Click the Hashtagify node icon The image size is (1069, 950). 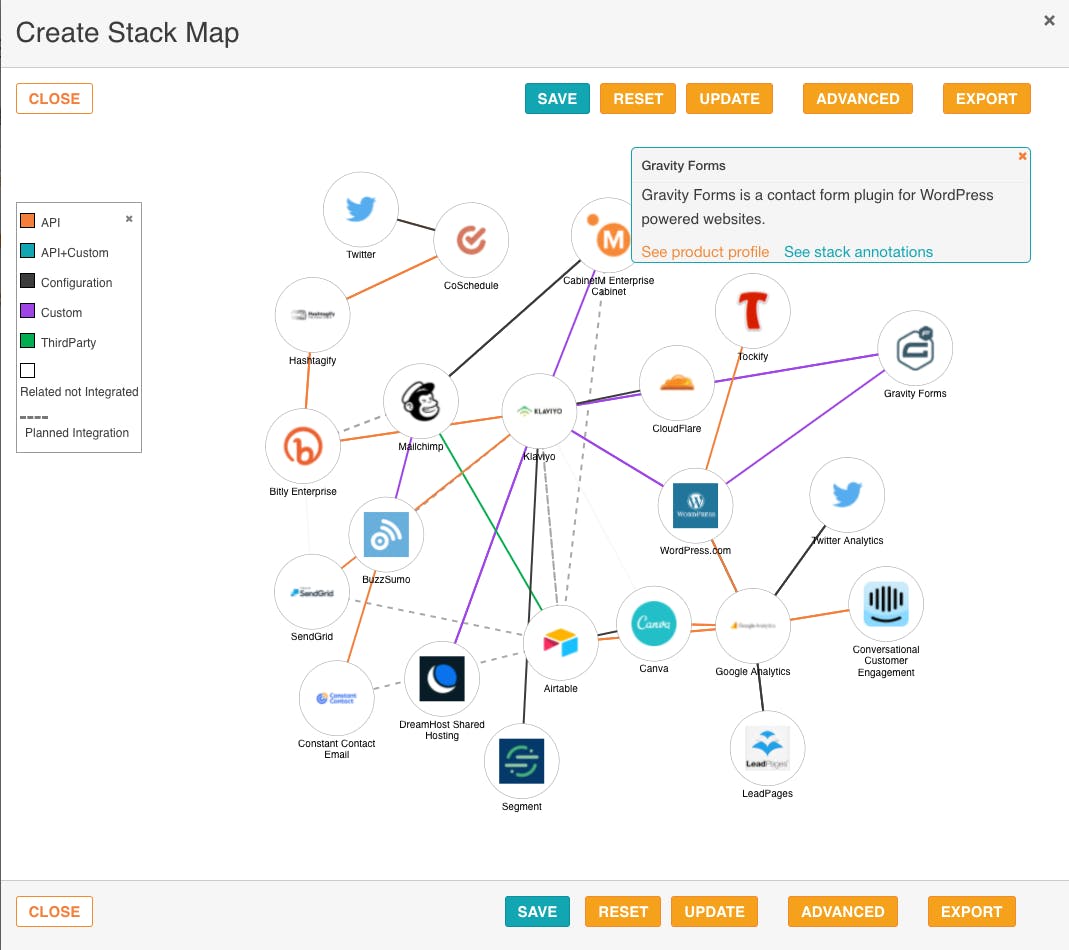312,315
